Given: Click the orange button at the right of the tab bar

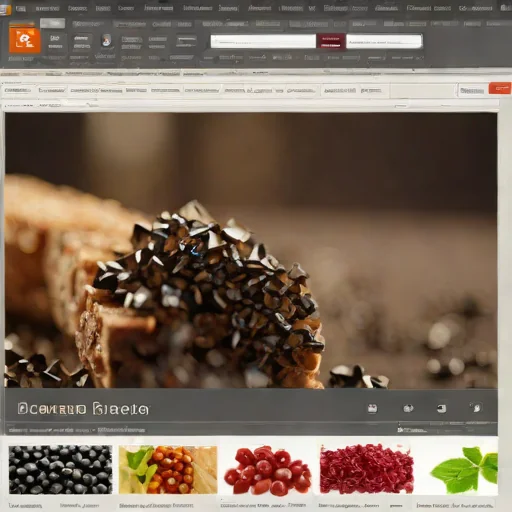Looking at the screenshot, I should (x=500, y=88).
